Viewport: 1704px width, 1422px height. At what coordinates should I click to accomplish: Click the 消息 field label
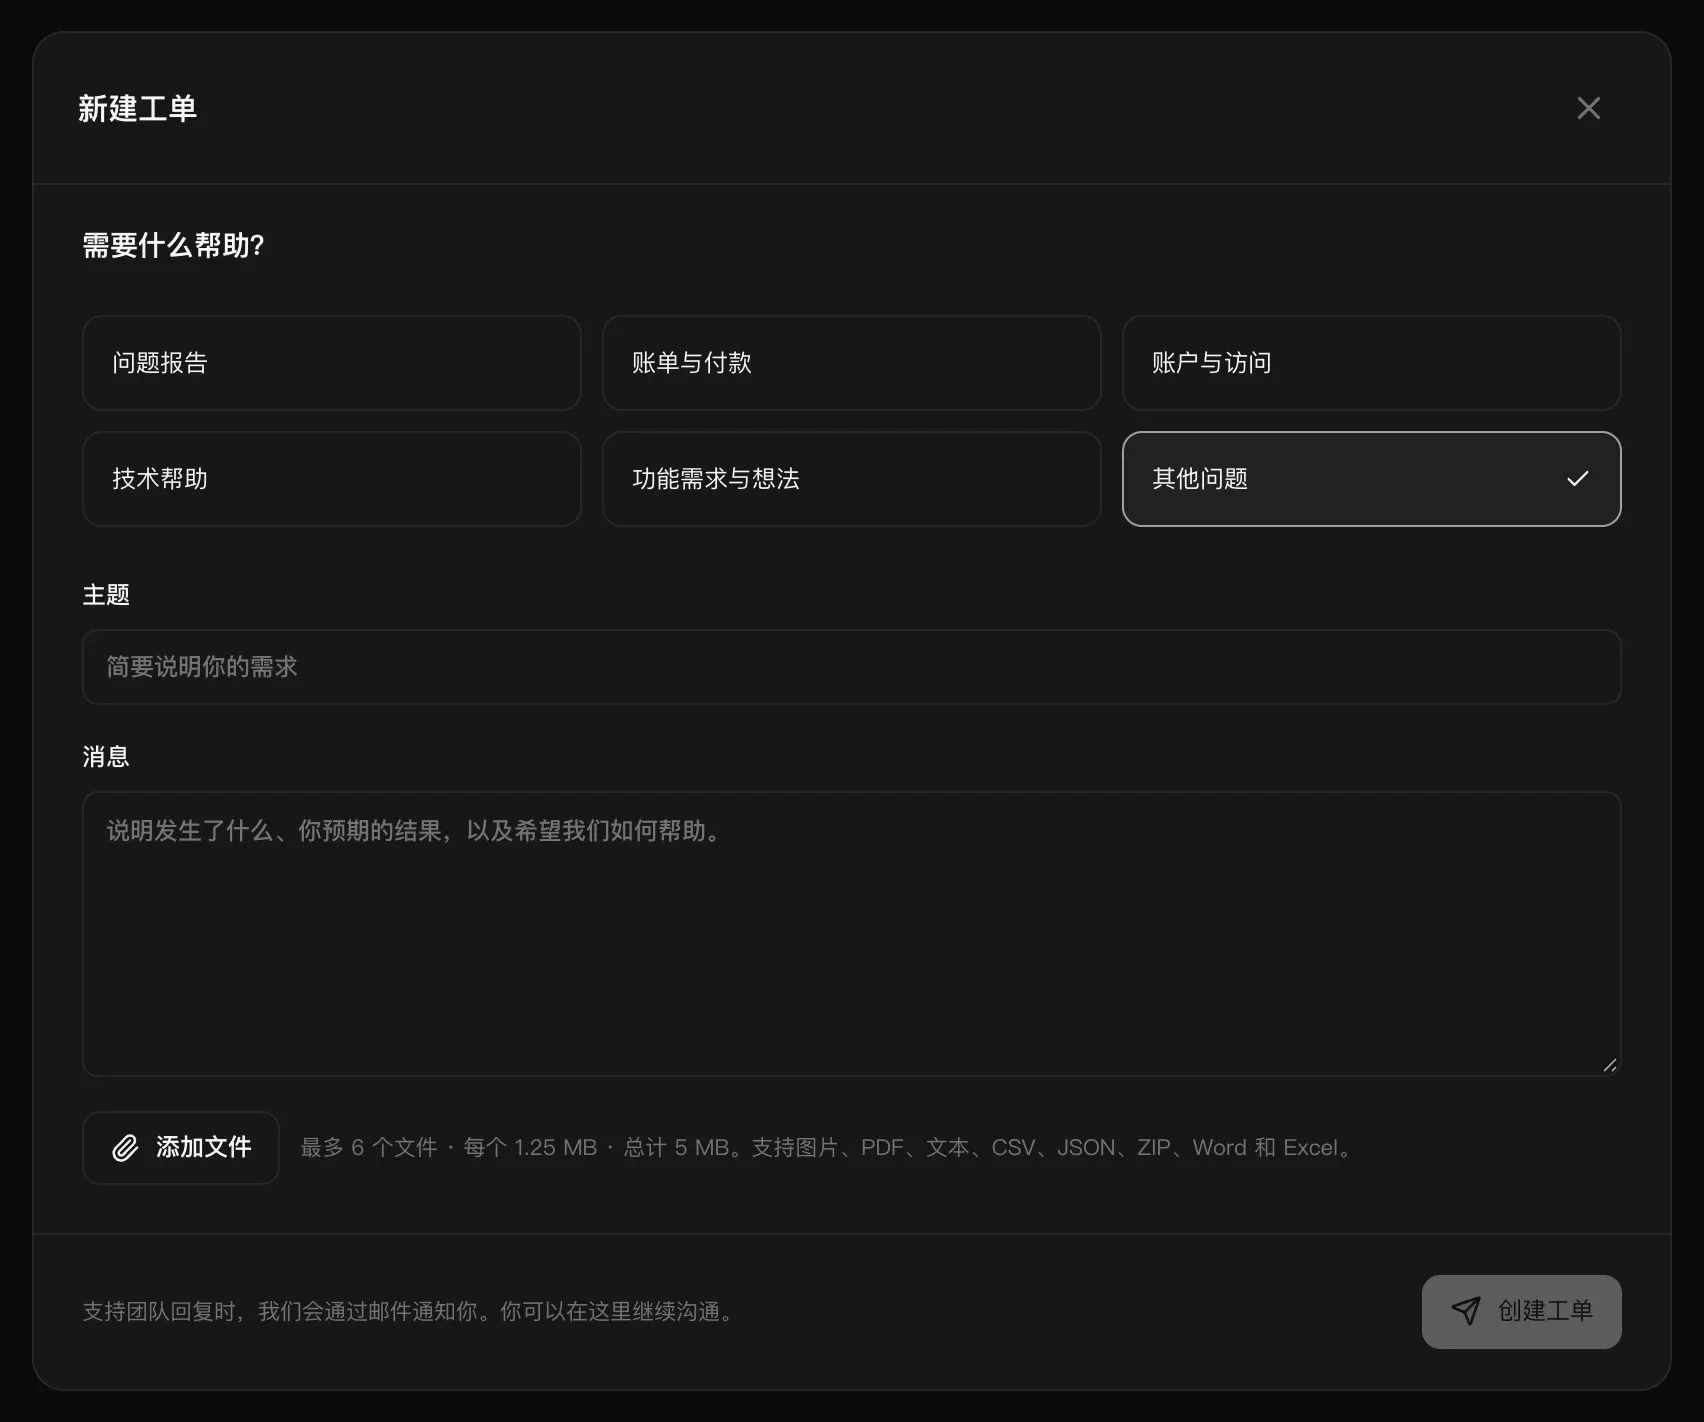[x=106, y=757]
